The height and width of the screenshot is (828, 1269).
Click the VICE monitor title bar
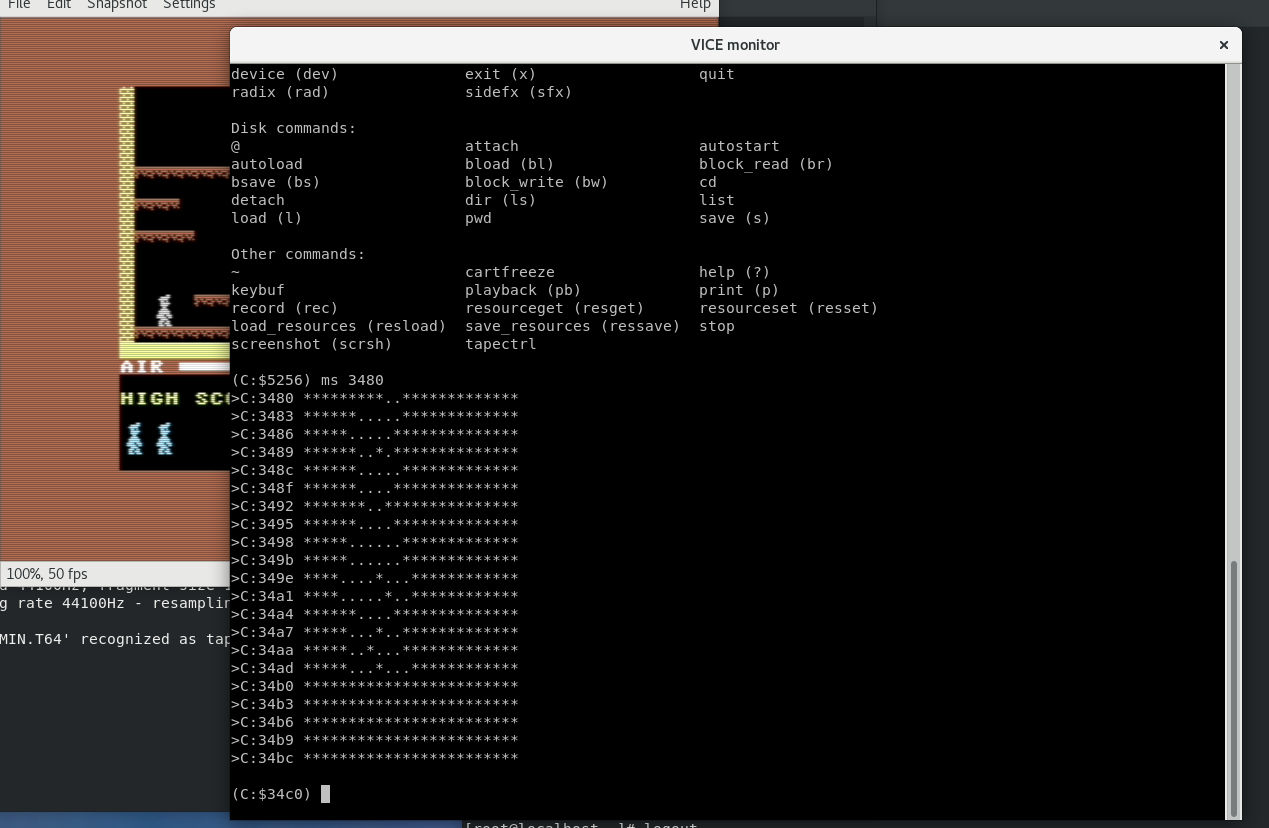tap(734, 45)
